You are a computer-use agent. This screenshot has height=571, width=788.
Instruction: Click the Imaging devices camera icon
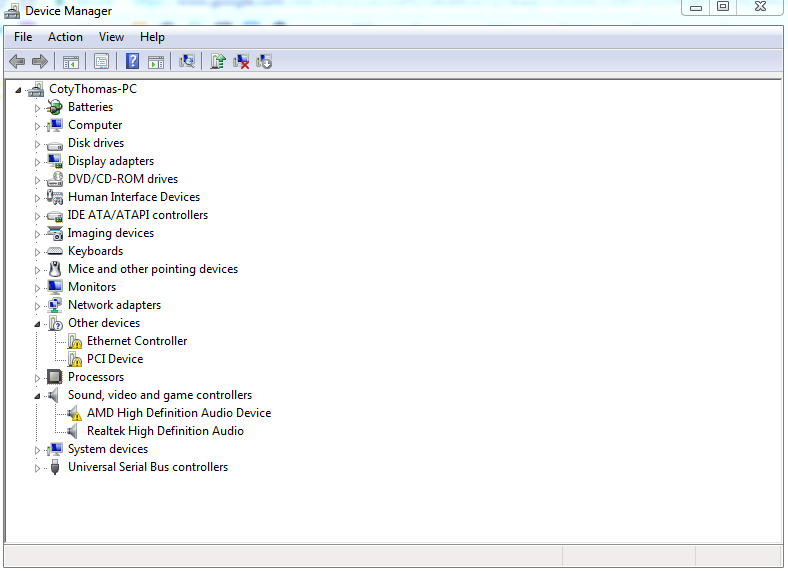click(x=54, y=233)
